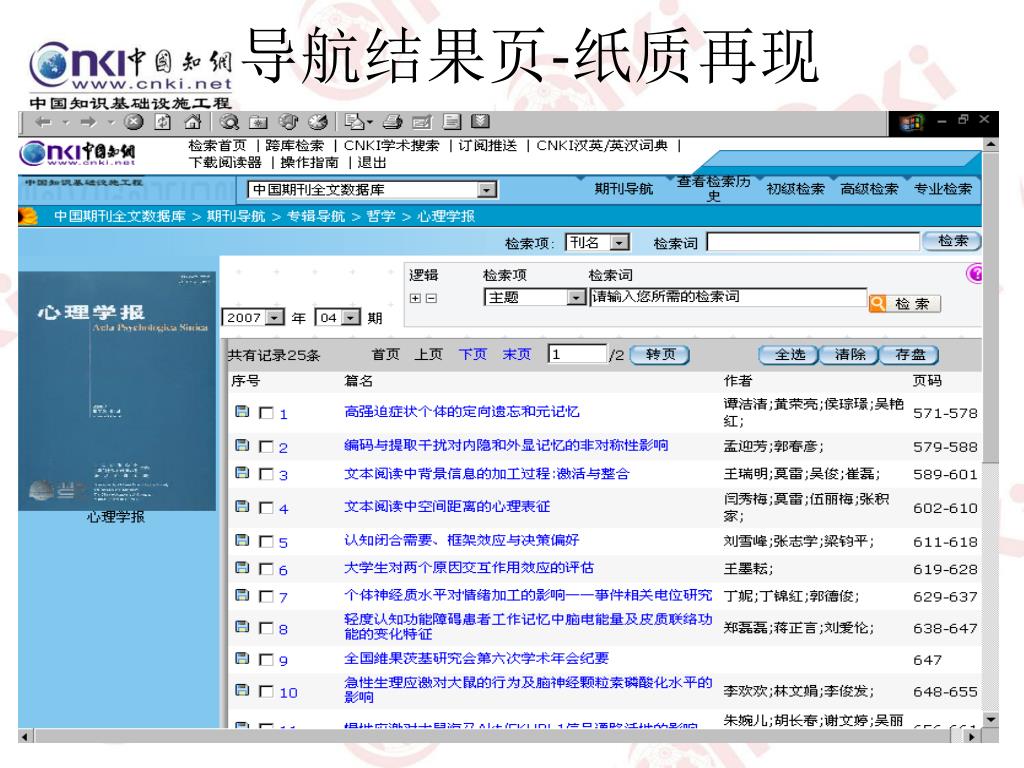Switch to the 初级检索 tab
This screenshot has height=768, width=1024.
click(795, 189)
